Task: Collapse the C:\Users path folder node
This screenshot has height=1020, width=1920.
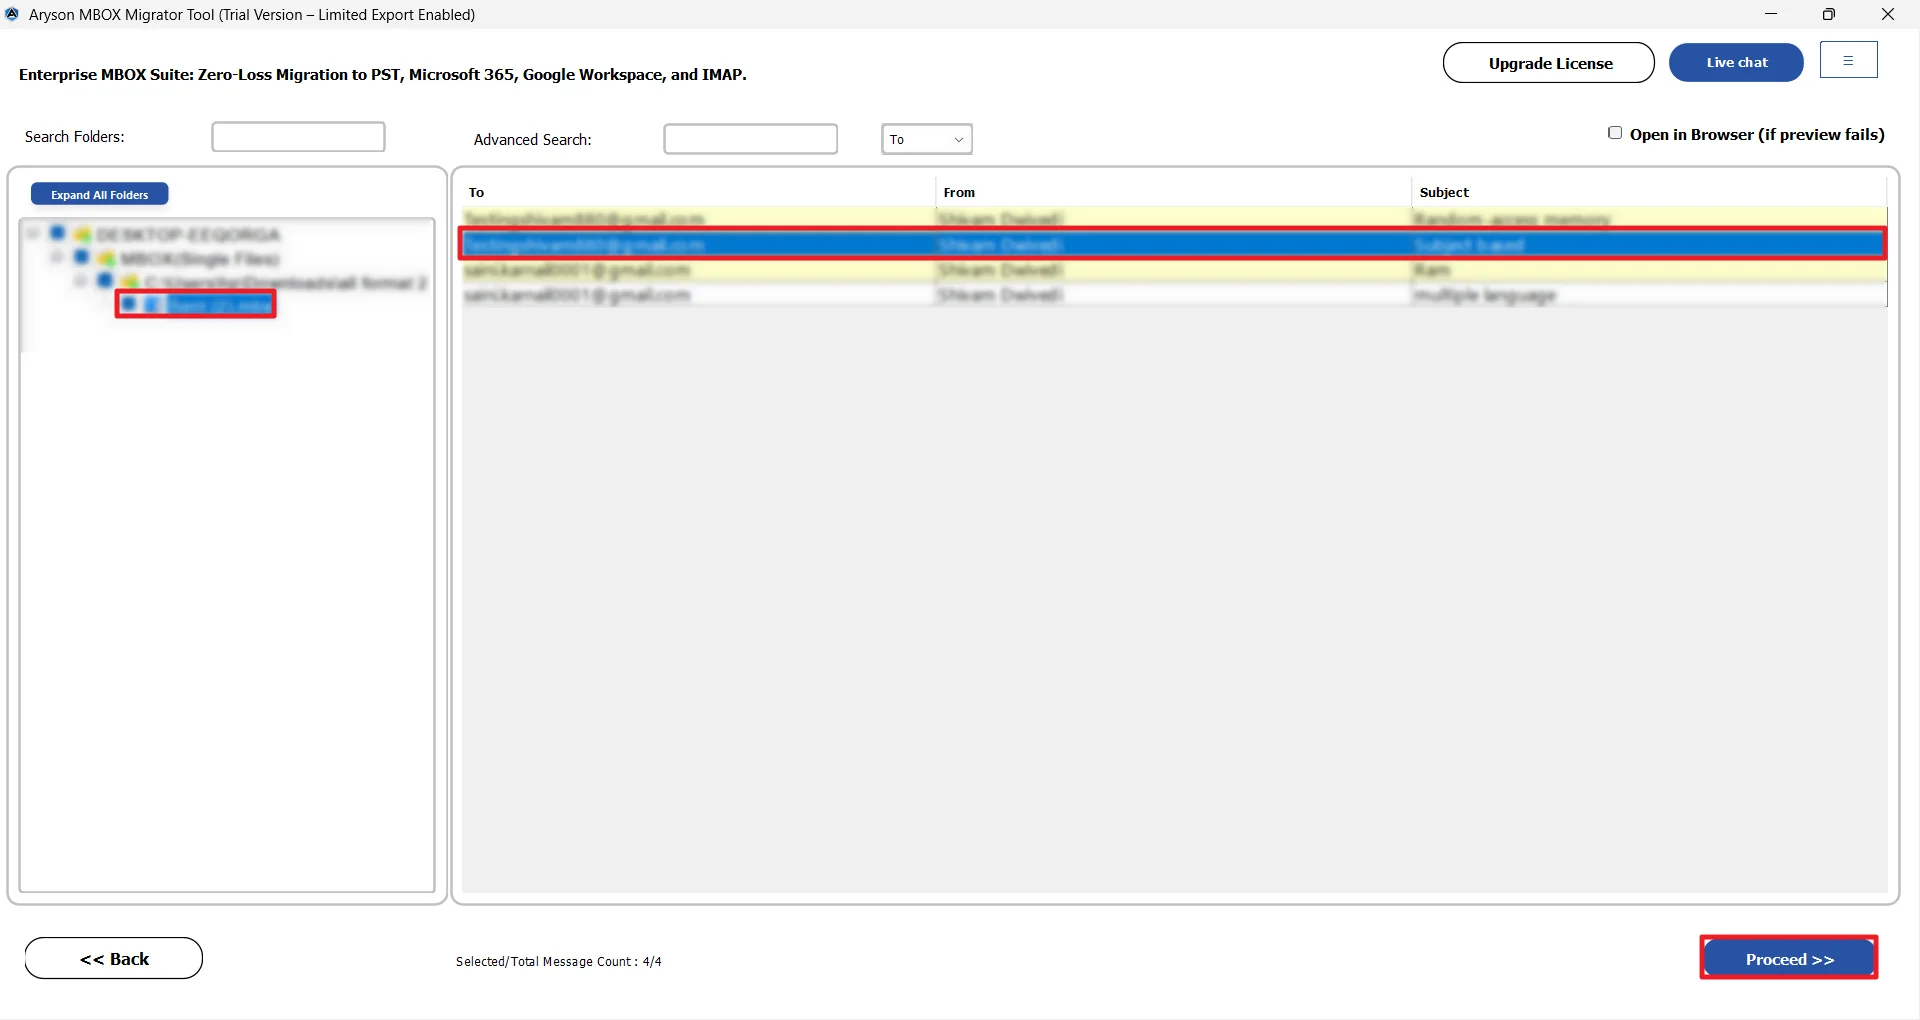Action: [81, 282]
